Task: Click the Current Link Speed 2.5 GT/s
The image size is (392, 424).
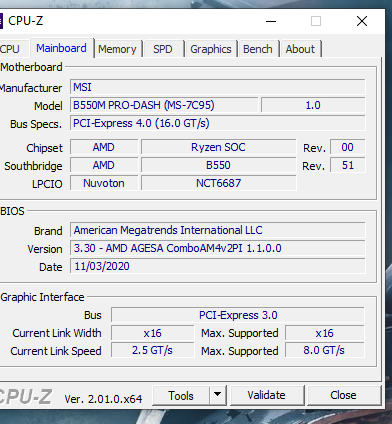Action: (153, 351)
